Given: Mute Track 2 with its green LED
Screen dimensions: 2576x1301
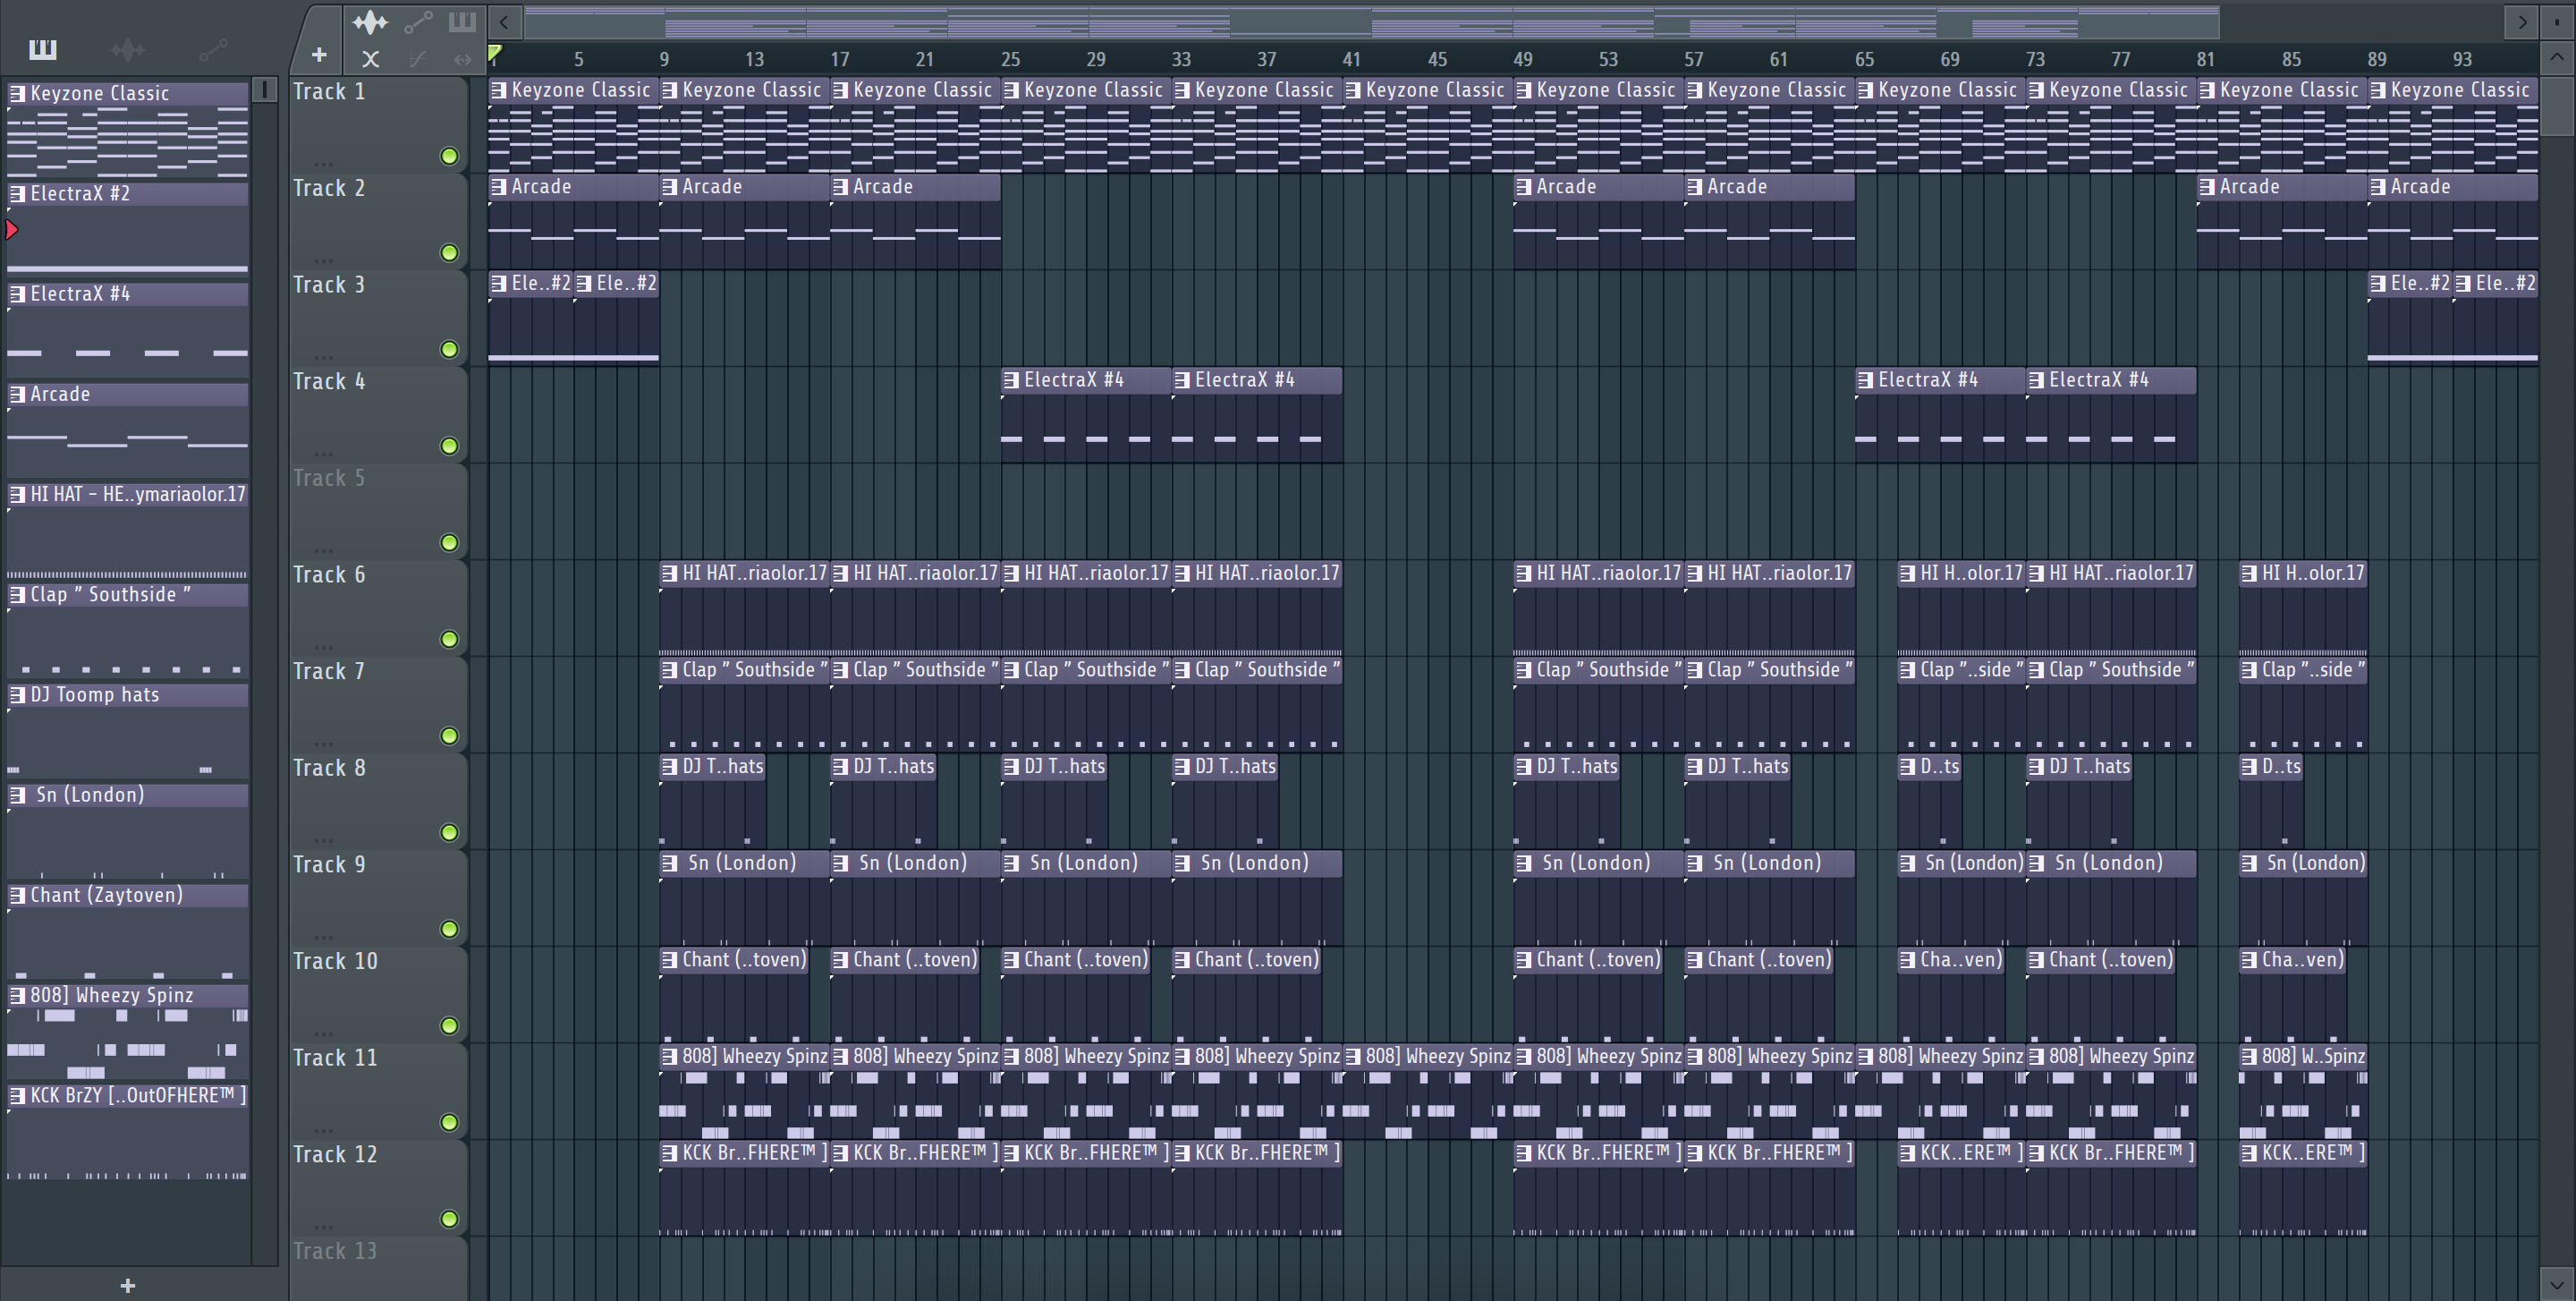Looking at the screenshot, I should point(450,253).
